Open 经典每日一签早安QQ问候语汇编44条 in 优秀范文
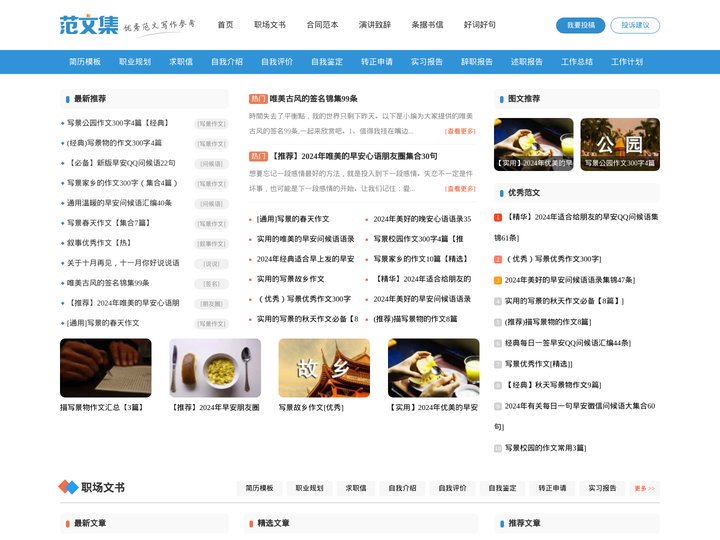Screen dimensions: 720x540 (567, 343)
